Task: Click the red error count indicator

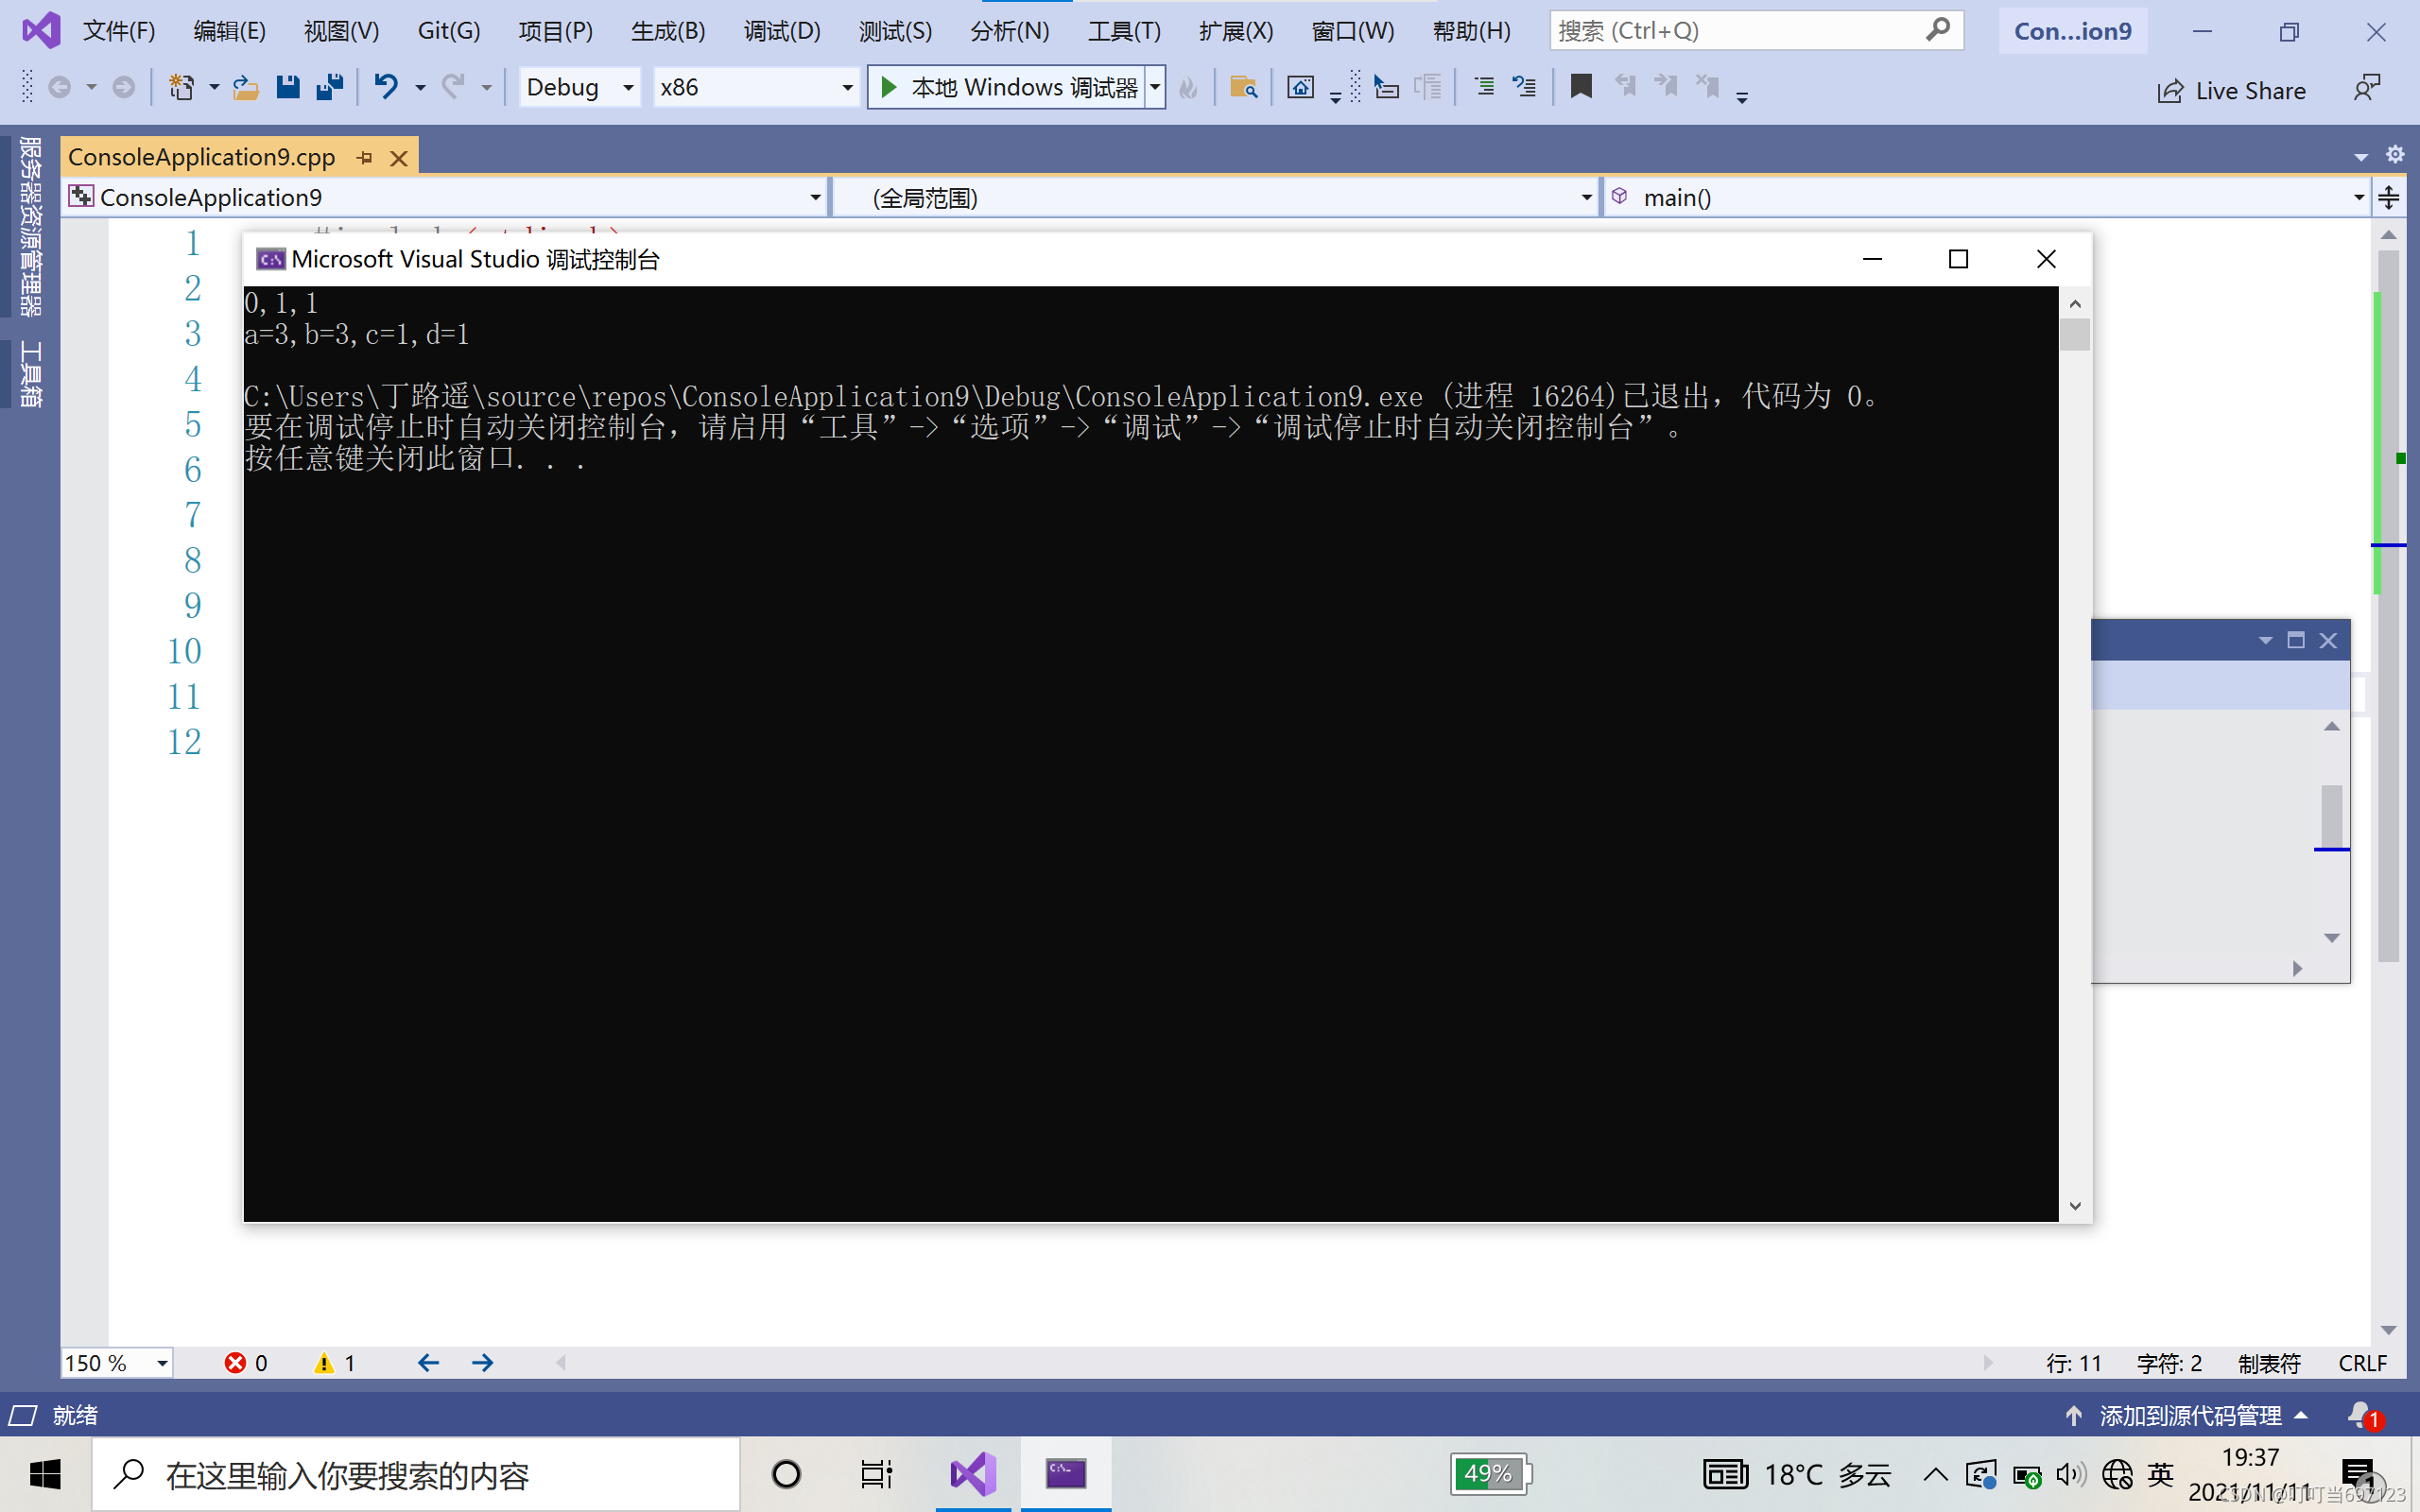Action: point(246,1363)
